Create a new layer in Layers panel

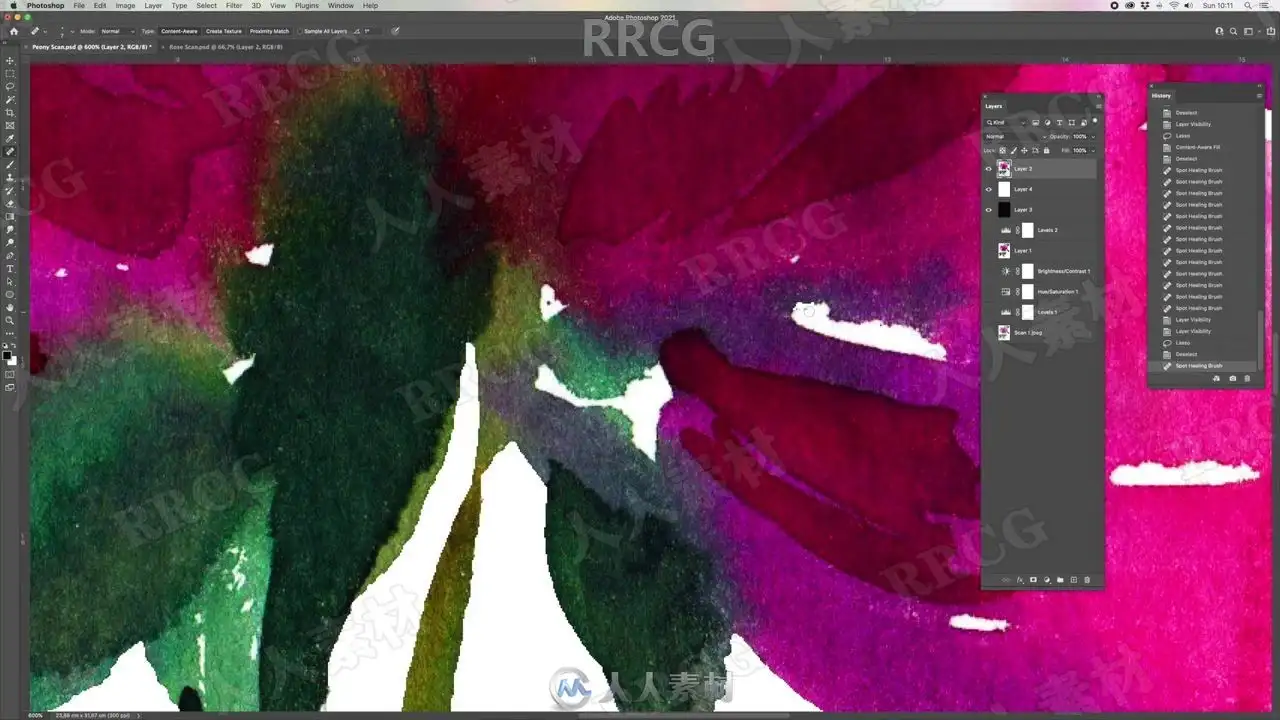coord(1074,580)
